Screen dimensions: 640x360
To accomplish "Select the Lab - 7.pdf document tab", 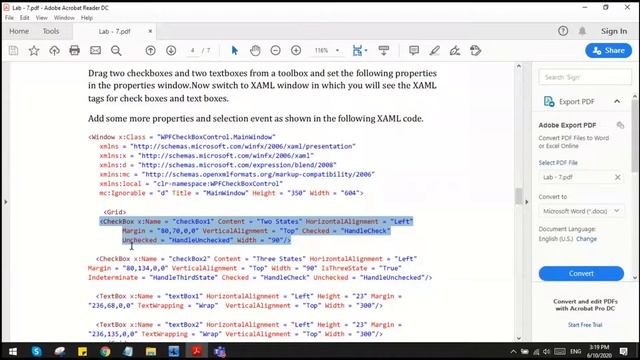I will click(114, 31).
